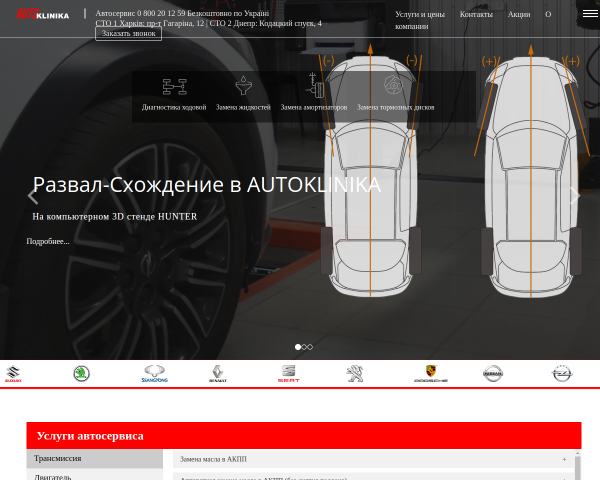600x480 pixels.
Task: Click 'Заказать звонок' button
Action: [129, 34]
